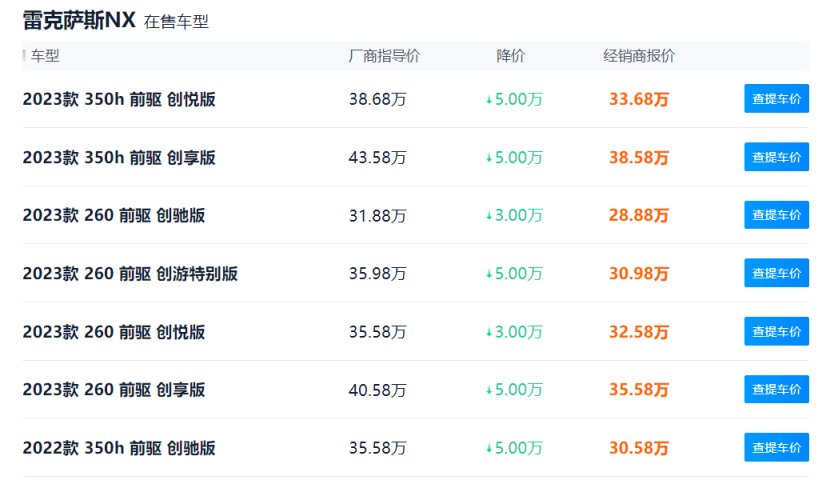The height and width of the screenshot is (484, 831).
Task: Click the 厂商指导价 column header
Action: click(384, 56)
